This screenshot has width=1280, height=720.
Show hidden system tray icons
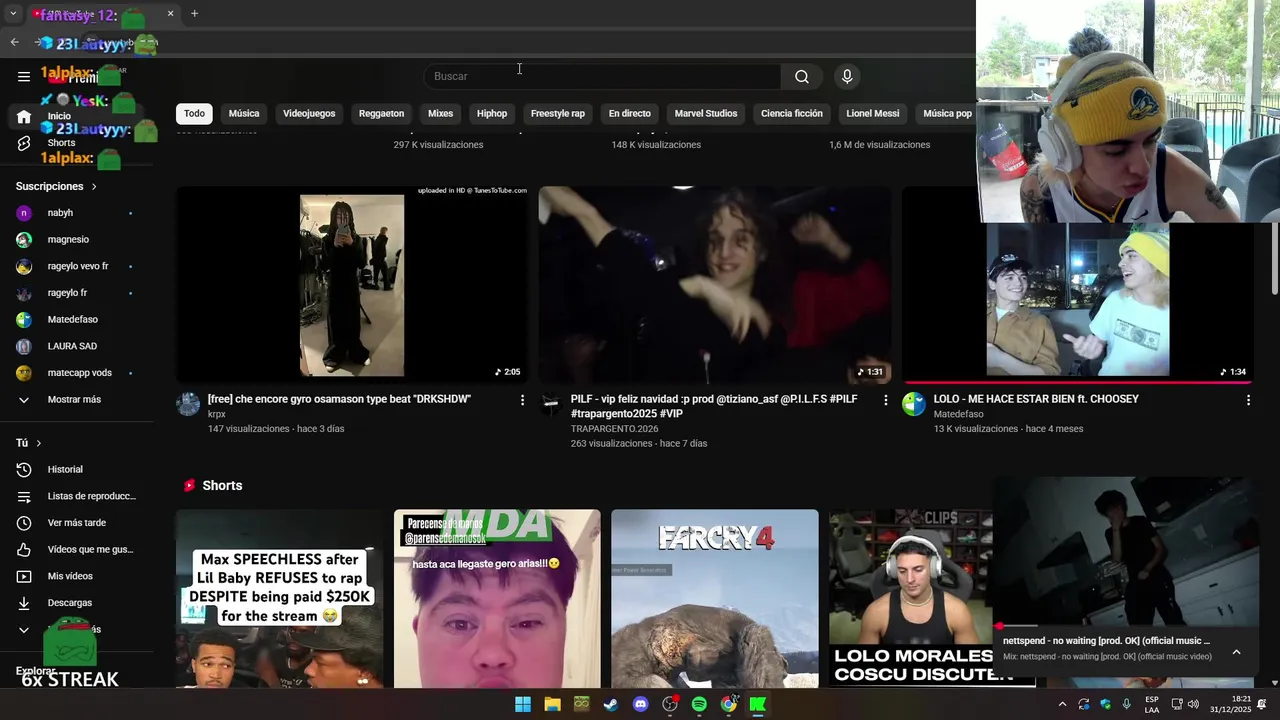pyautogui.click(x=1063, y=704)
